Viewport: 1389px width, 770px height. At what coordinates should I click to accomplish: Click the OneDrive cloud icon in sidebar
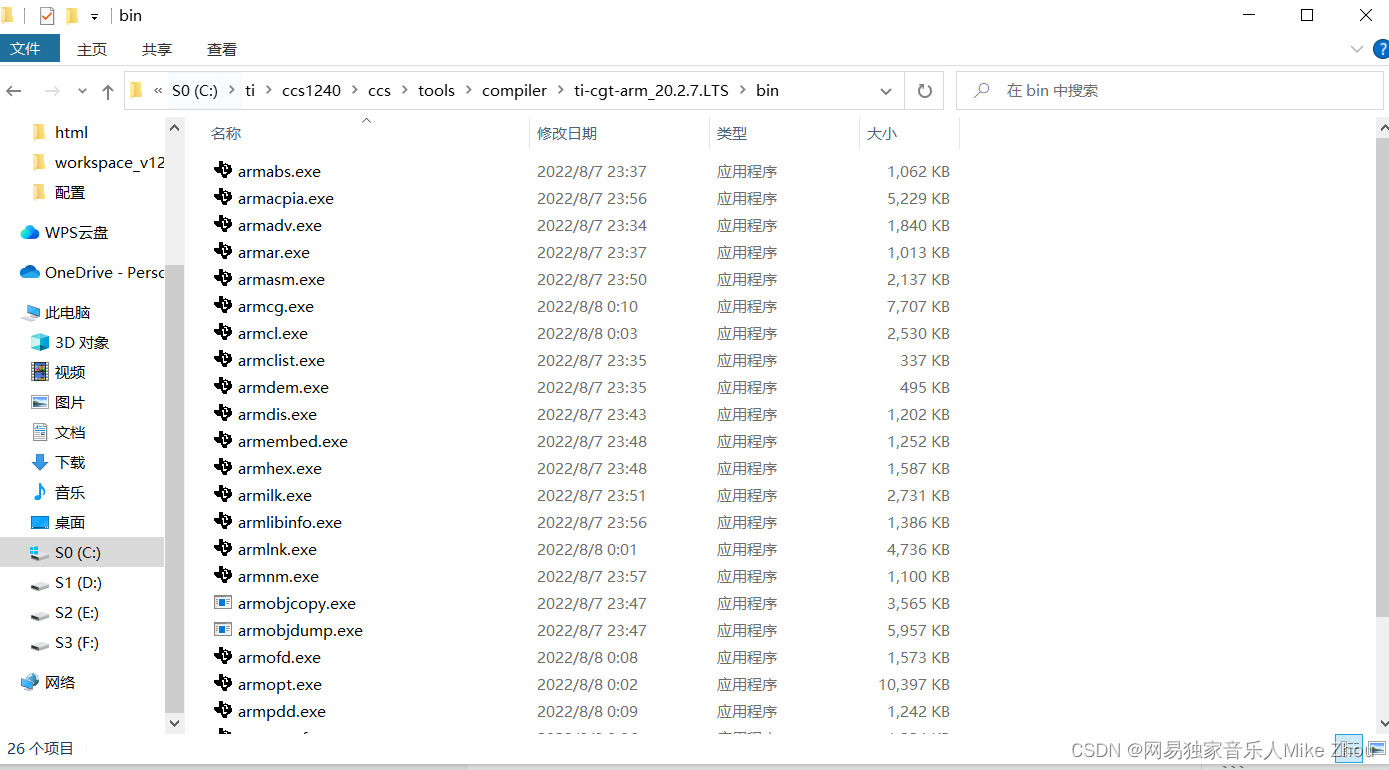point(30,272)
